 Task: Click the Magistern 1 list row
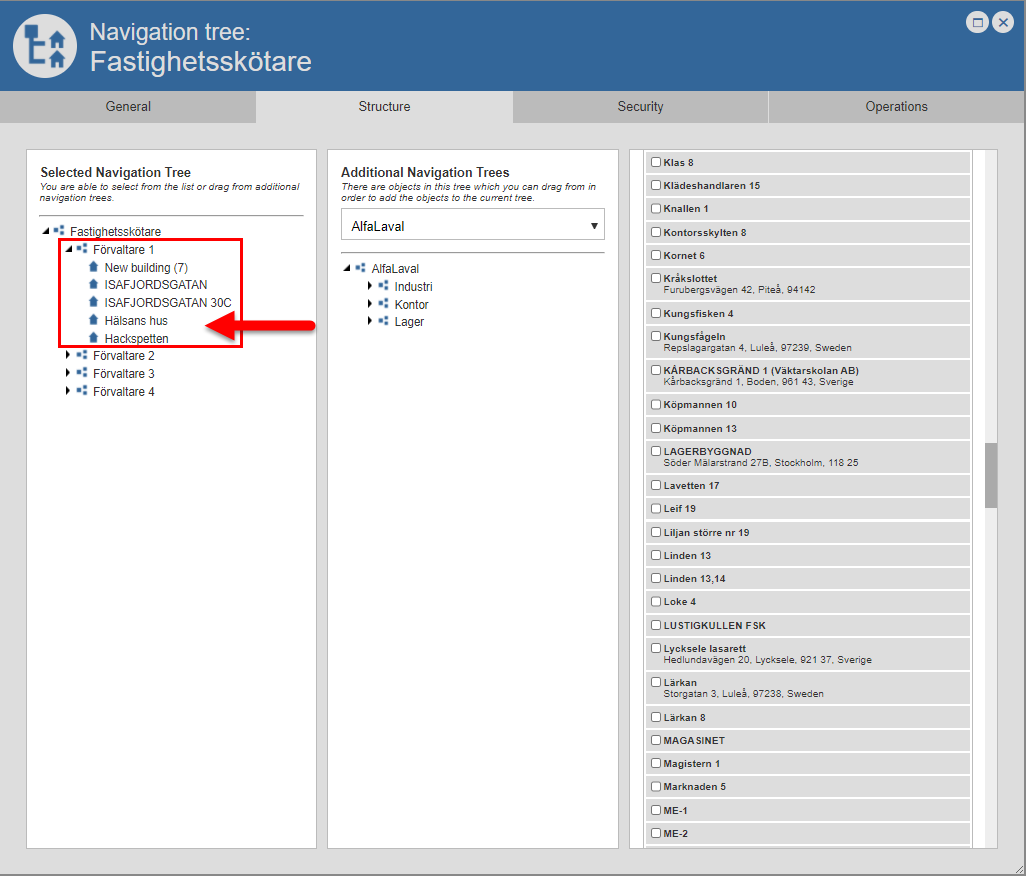pos(807,763)
